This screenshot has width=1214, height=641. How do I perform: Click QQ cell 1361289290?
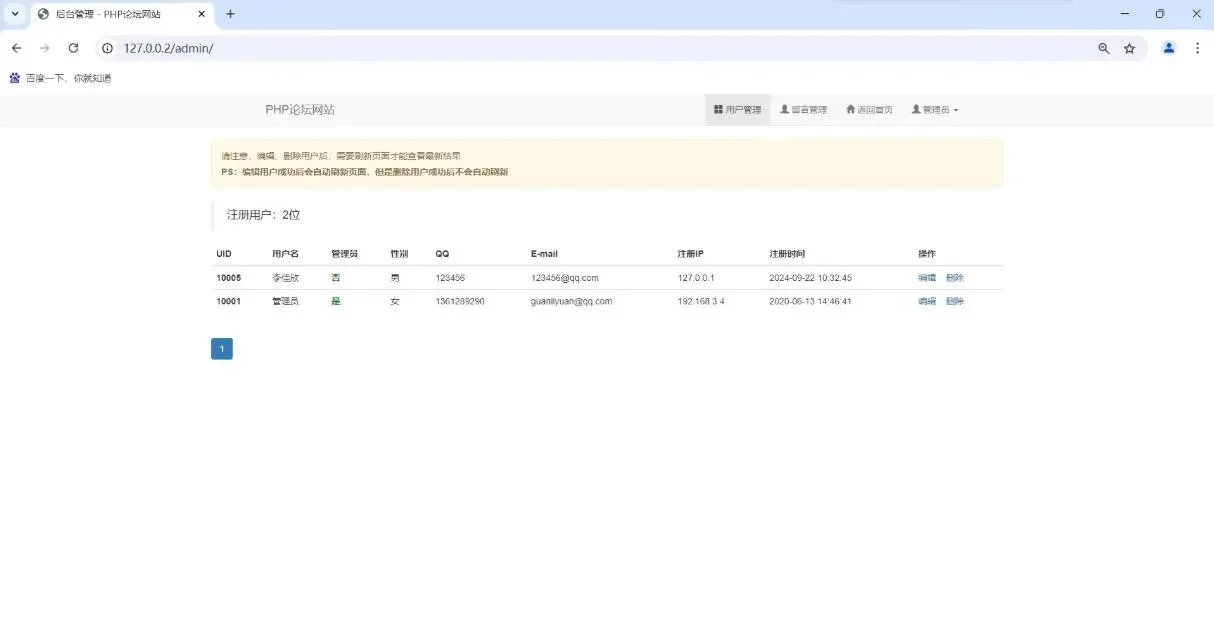460,301
